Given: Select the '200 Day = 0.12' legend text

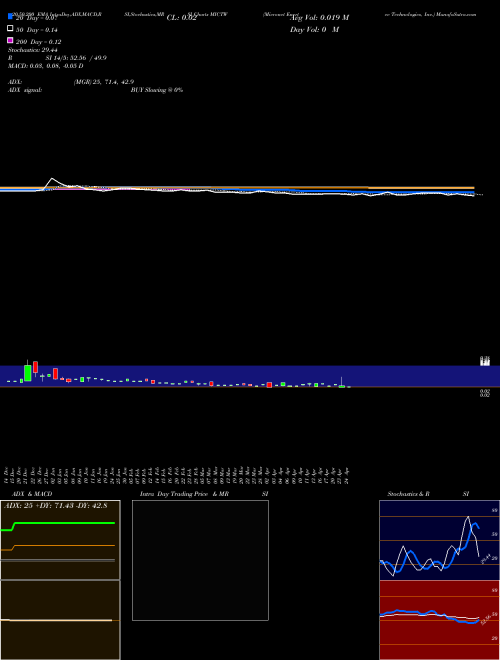Looking at the screenshot, I should (38, 42).
